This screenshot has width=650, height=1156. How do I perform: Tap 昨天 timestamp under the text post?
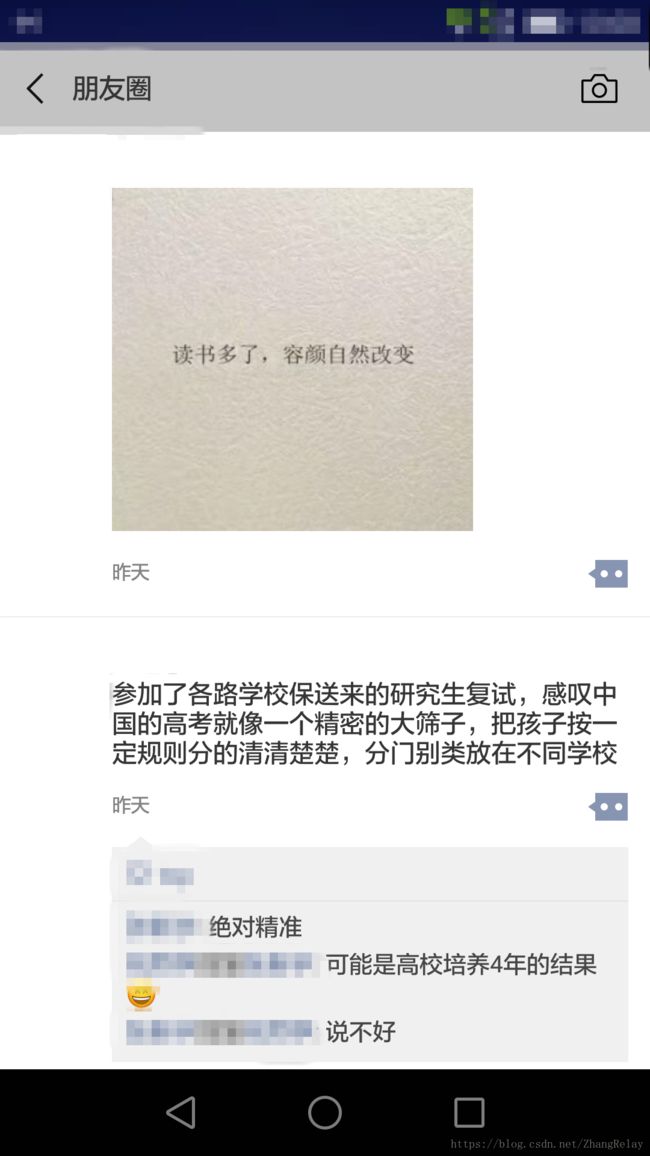131,805
